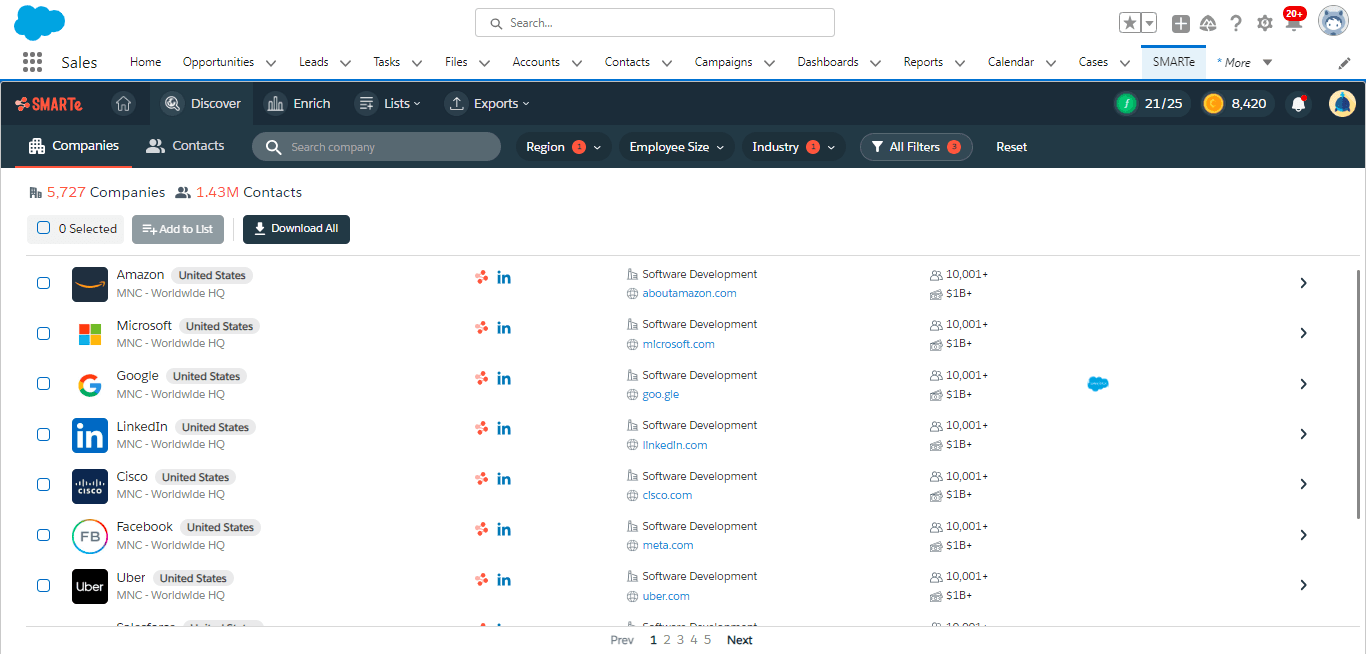Expand the Region filter dropdown
Viewport: 1366px width, 654px height.
click(x=564, y=147)
